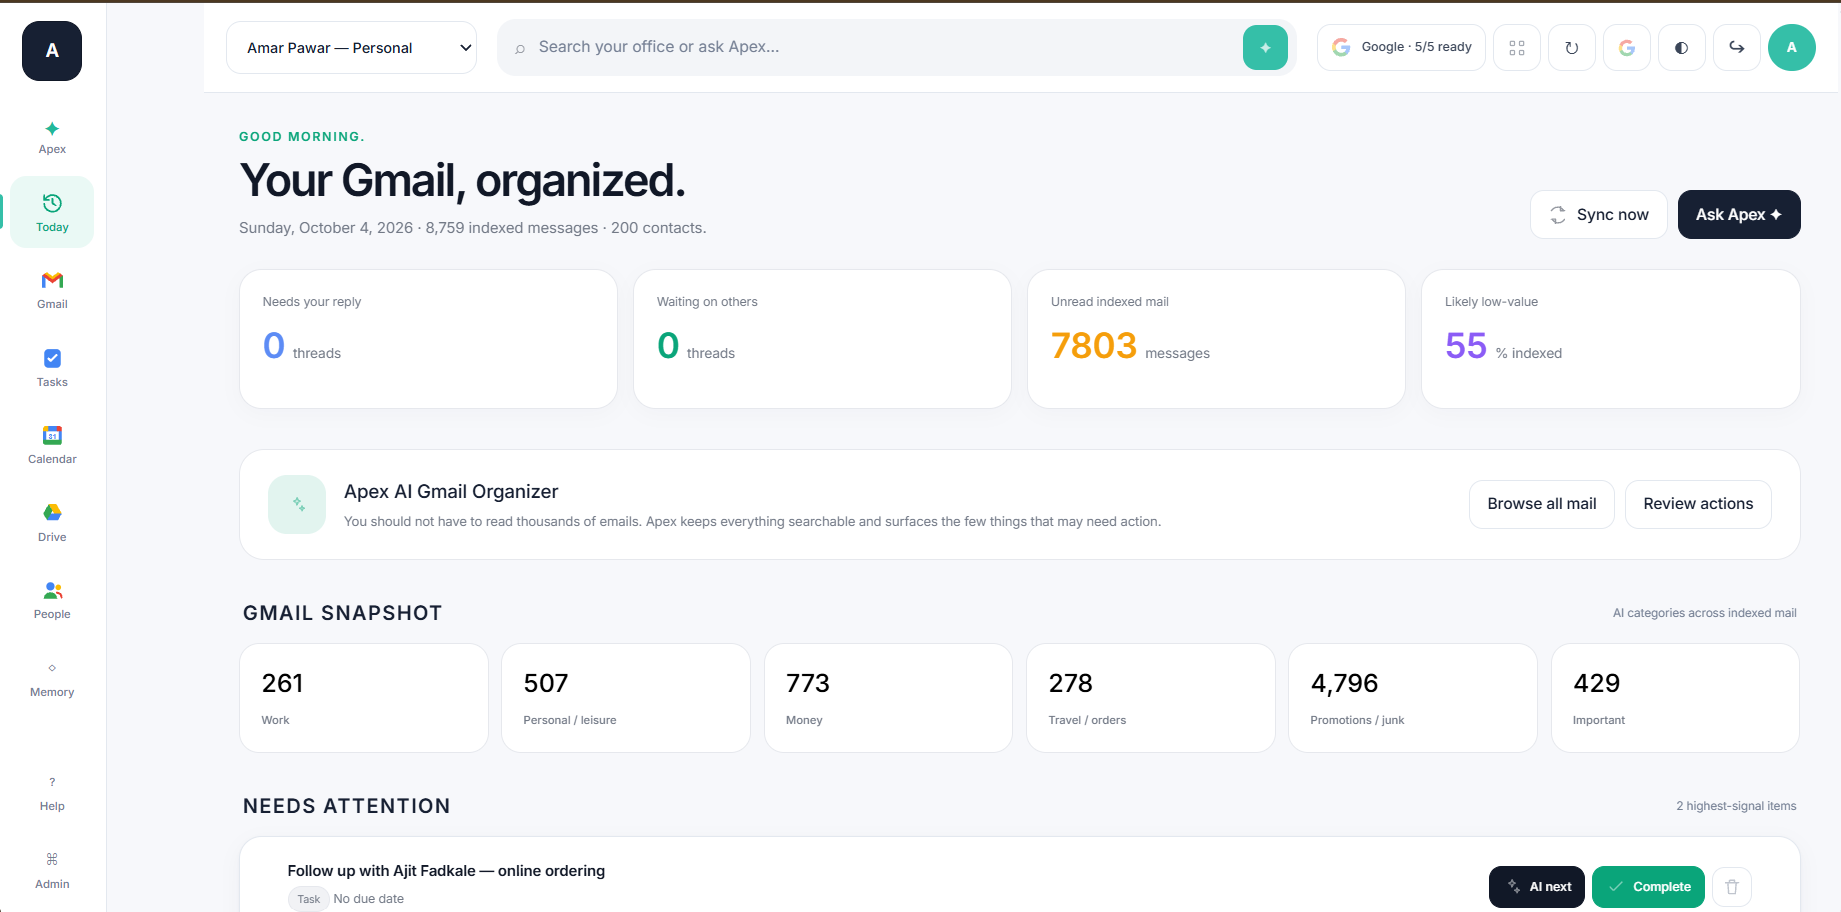The width and height of the screenshot is (1841, 912).
Task: Click Follow up with Ajit Fadkale title
Action: (x=446, y=871)
